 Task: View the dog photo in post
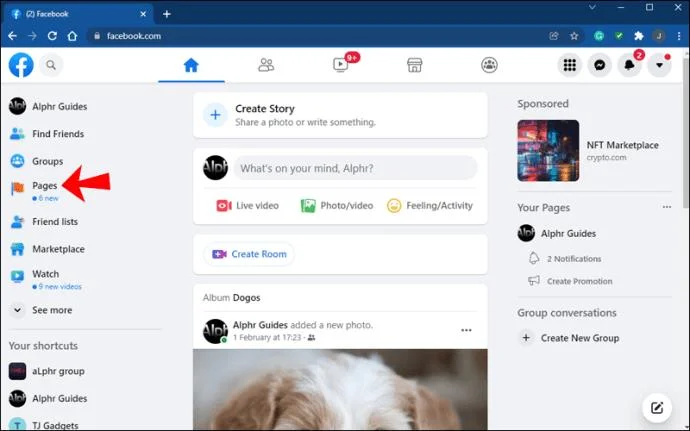click(340, 389)
